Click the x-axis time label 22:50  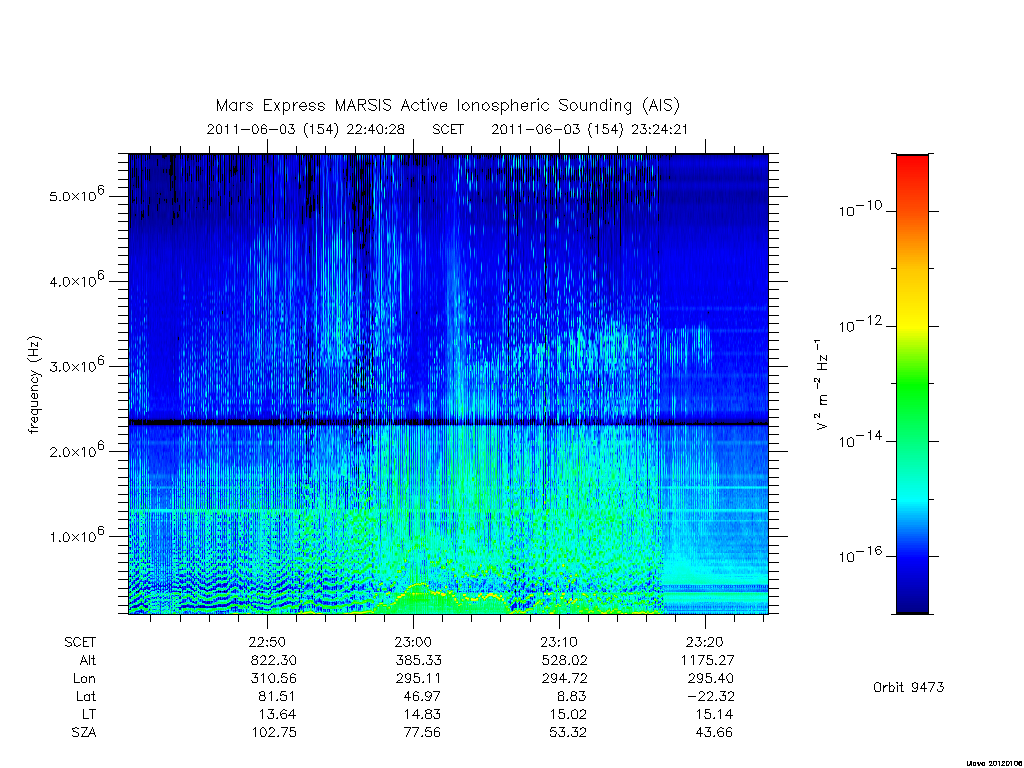pyautogui.click(x=267, y=642)
